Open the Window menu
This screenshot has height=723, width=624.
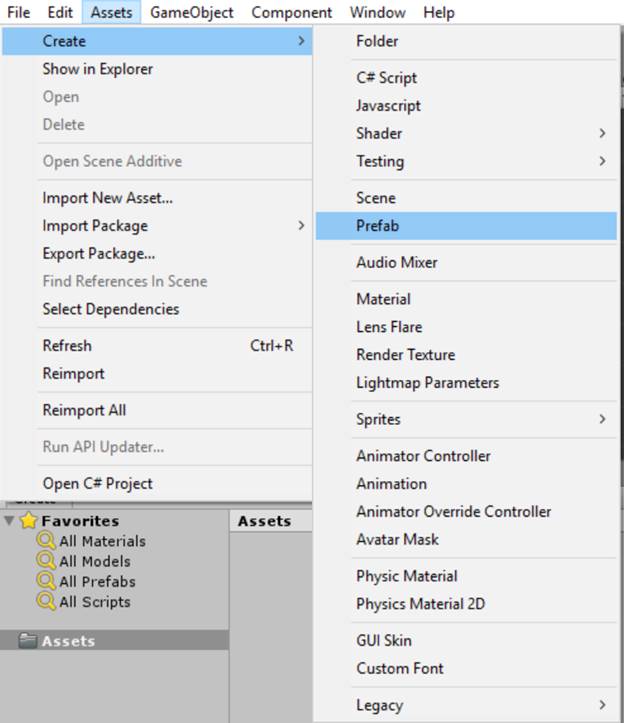[x=377, y=13]
